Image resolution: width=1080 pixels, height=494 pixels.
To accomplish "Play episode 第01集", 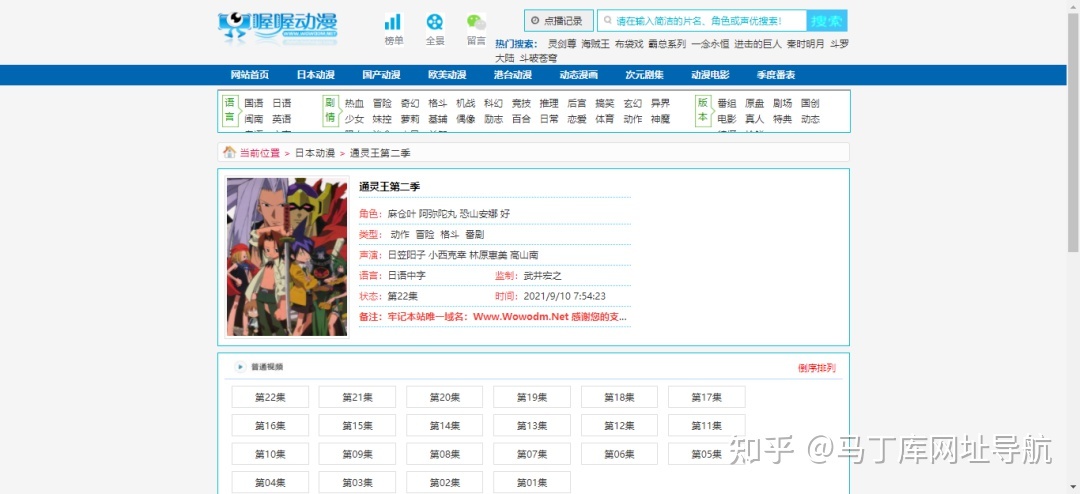I will pos(532,482).
